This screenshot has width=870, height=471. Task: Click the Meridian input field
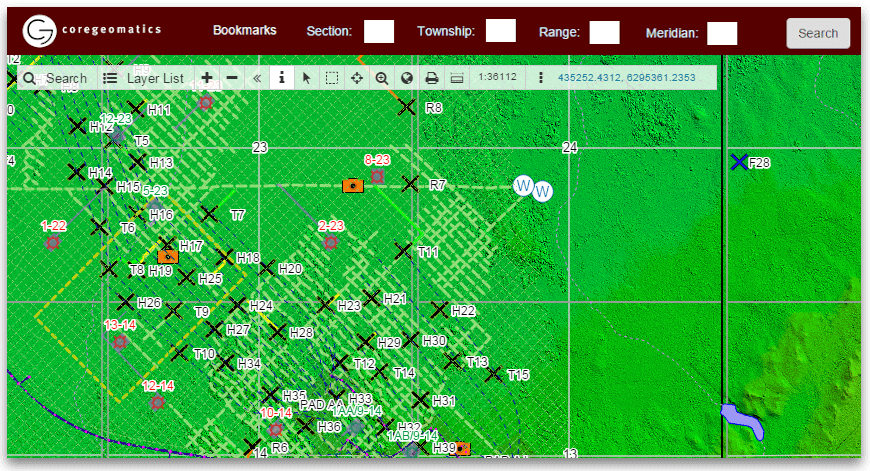[721, 33]
